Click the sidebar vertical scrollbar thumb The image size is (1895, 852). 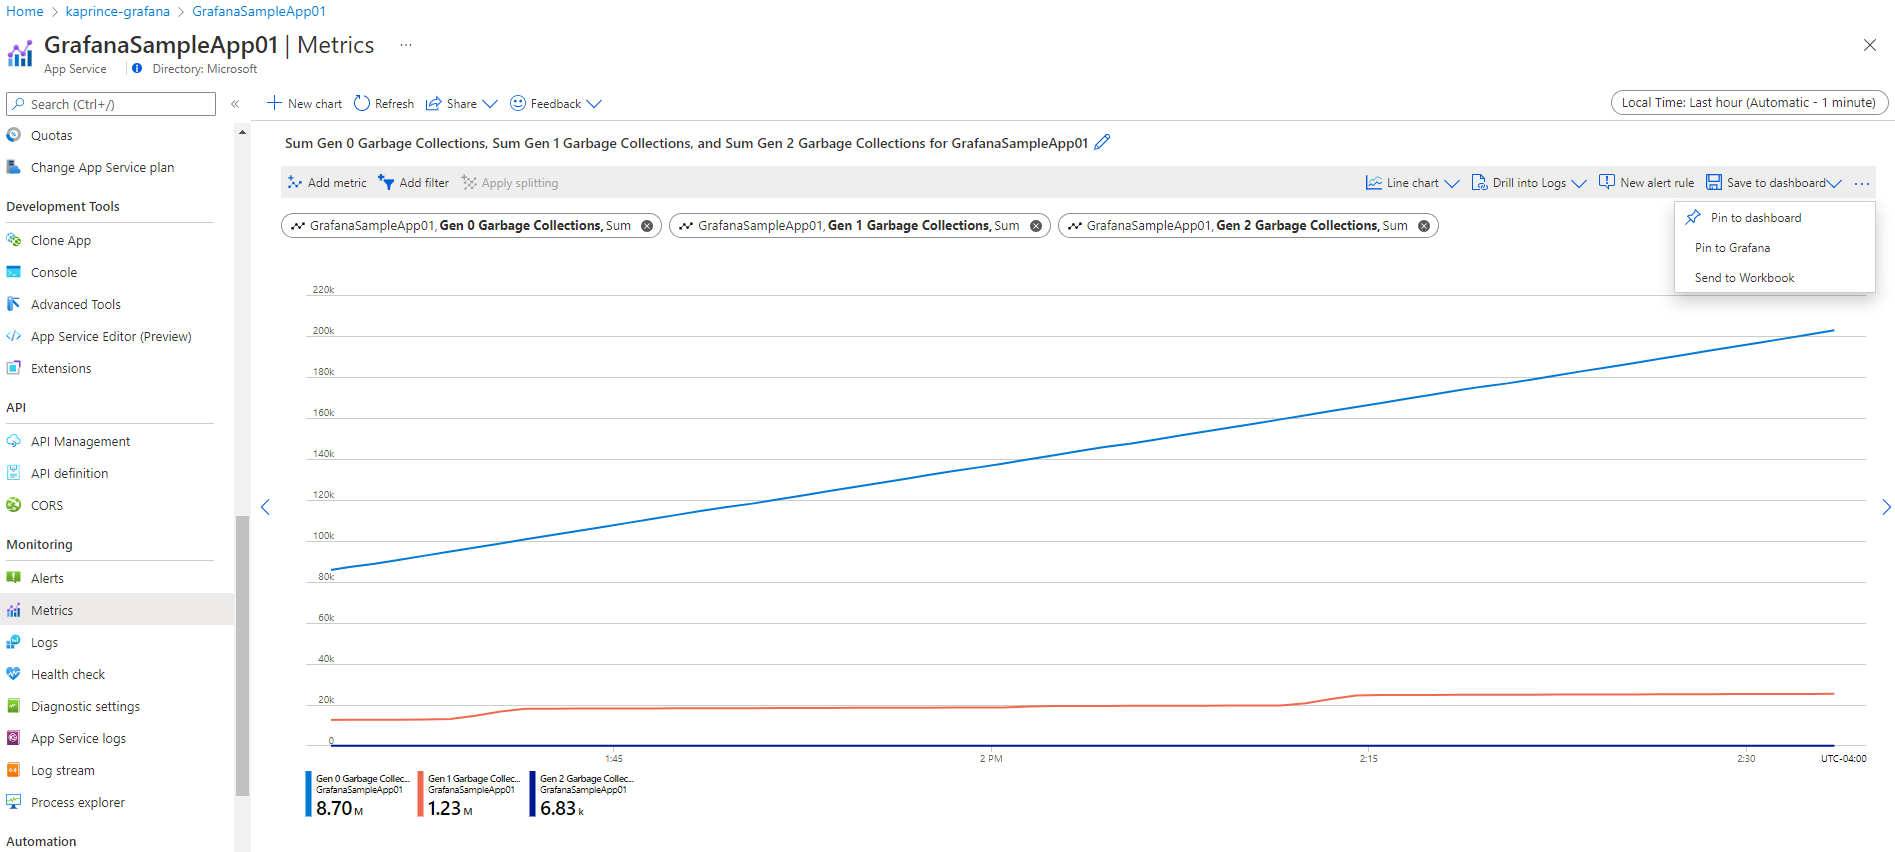(x=242, y=655)
